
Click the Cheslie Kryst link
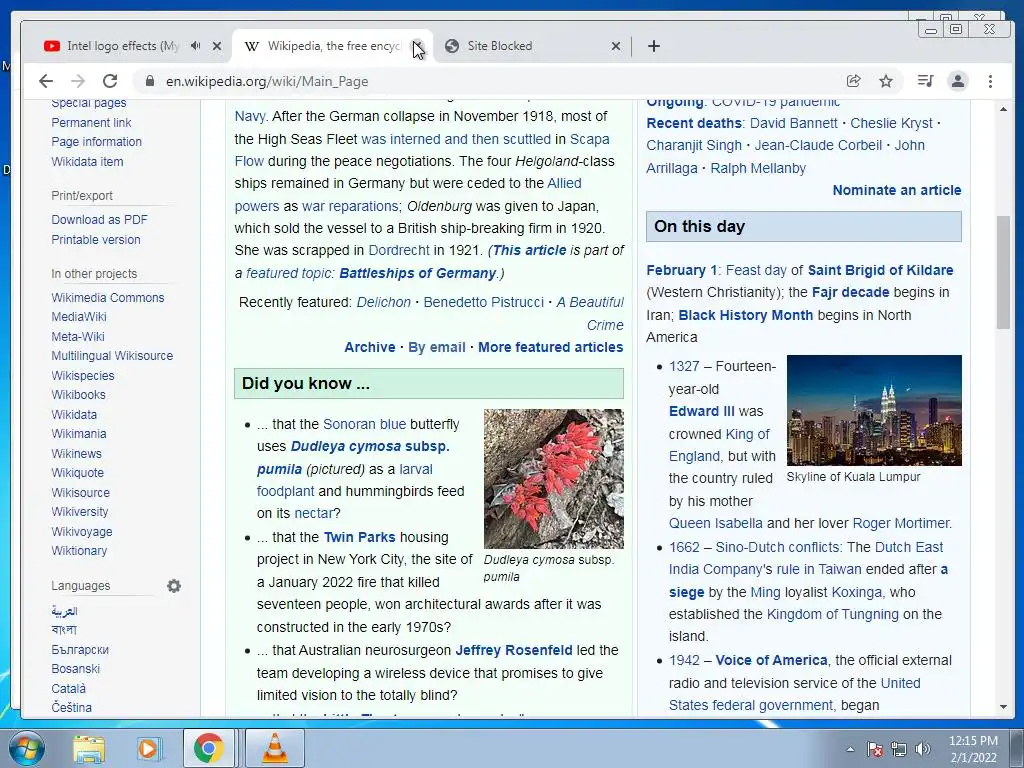click(x=891, y=123)
